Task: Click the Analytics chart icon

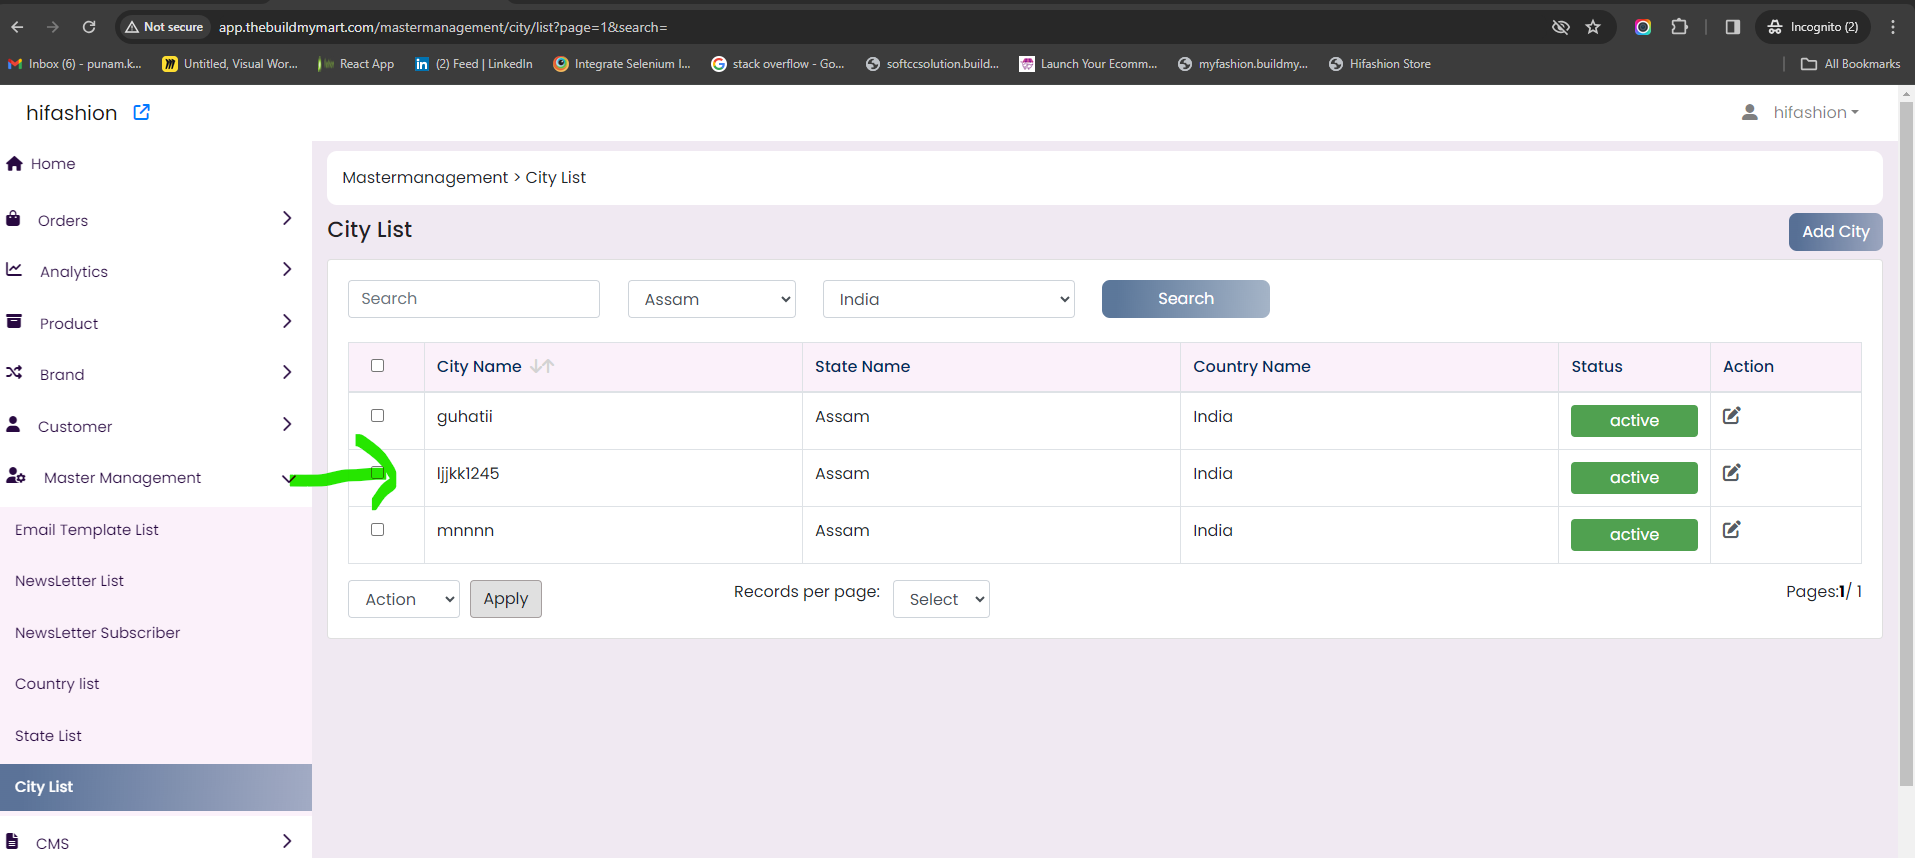Action: tap(14, 269)
